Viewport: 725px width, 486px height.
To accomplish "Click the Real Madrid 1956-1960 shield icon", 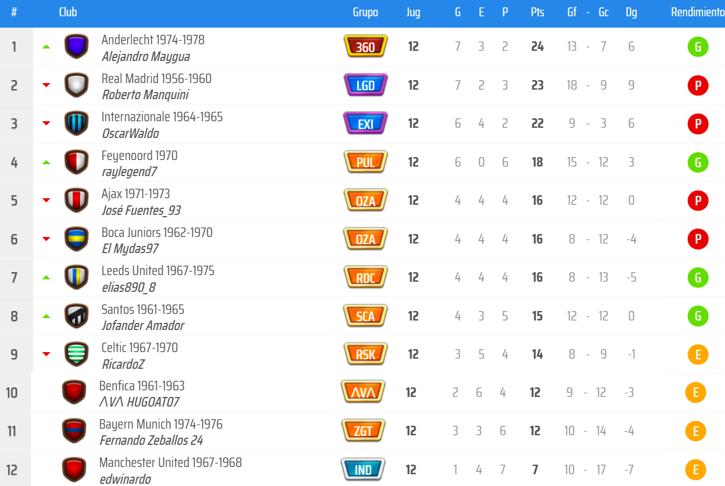I will click(x=76, y=85).
